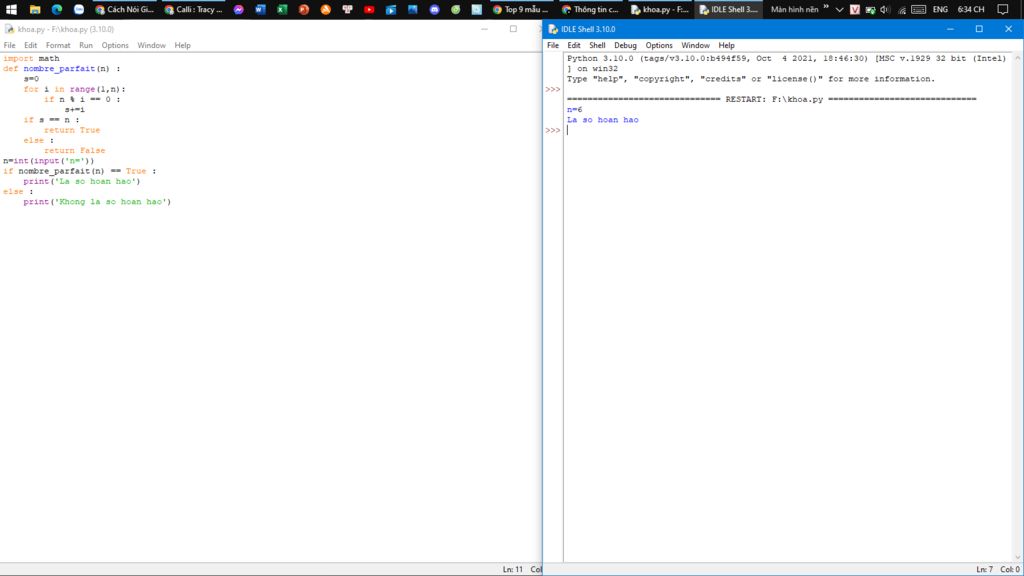Open Edit menu in IDLE Shell window
This screenshot has height=576, width=1024.
573,45
